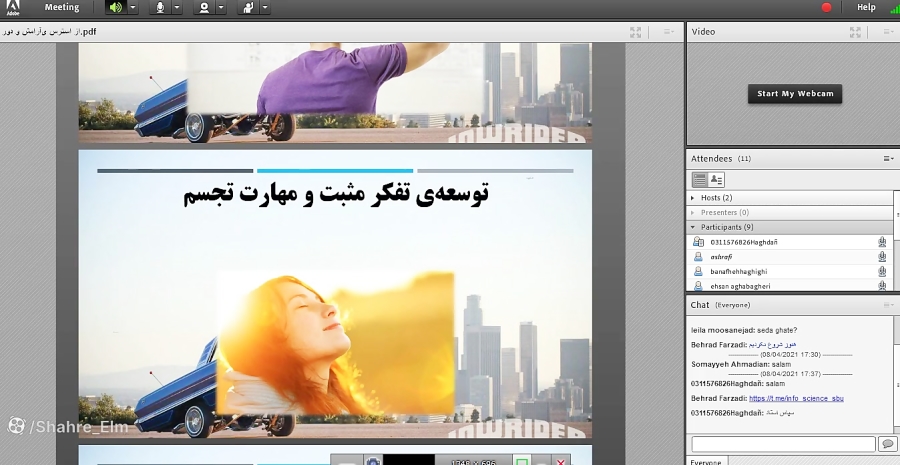Open the Share pod options menu
Viewport: 900px width, 465px height.
(669, 32)
